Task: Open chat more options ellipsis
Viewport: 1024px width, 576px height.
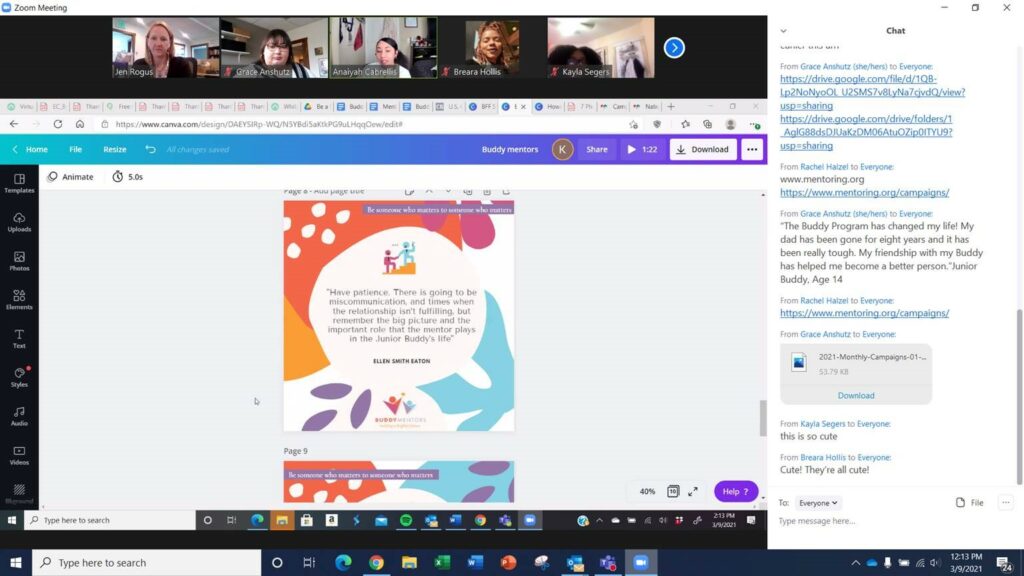Action: coord(1006,502)
